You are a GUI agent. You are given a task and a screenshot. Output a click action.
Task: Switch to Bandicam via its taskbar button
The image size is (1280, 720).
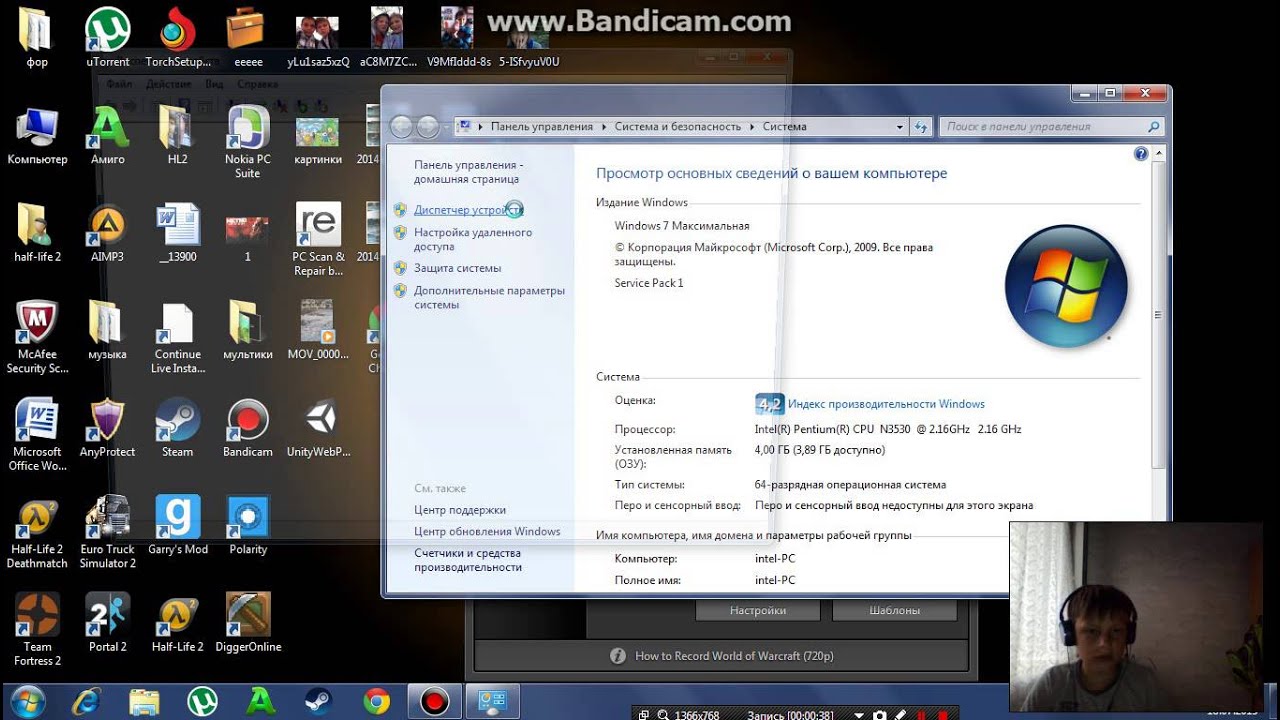434,701
